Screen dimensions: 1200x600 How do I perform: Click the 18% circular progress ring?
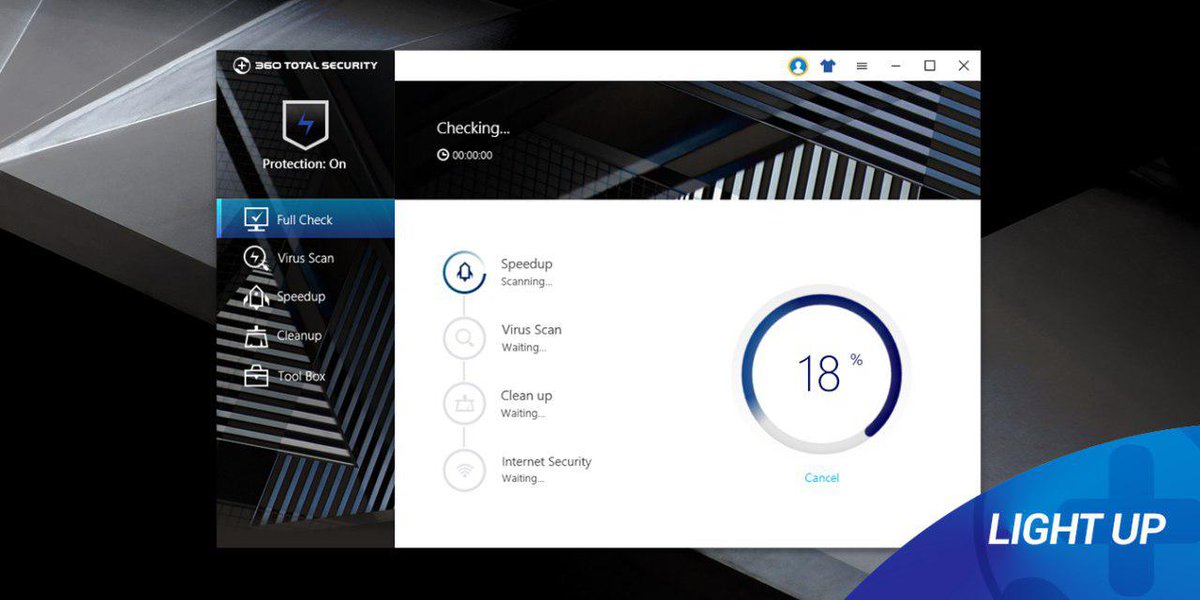[x=821, y=372]
